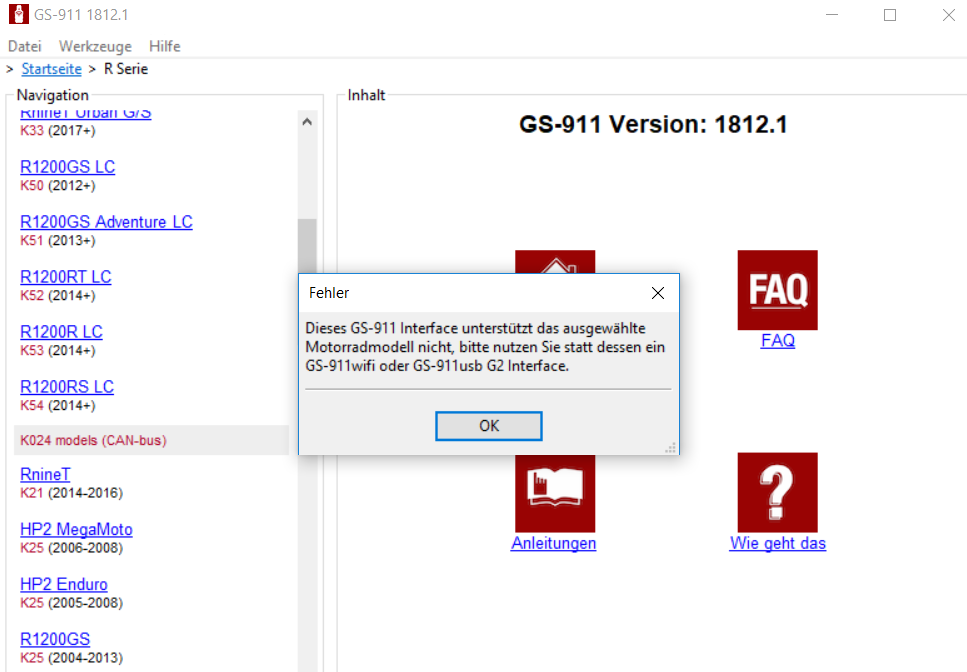Viewport: 967px width, 672px height.
Task: Select R1200RT LC from navigation
Action: tap(65, 277)
